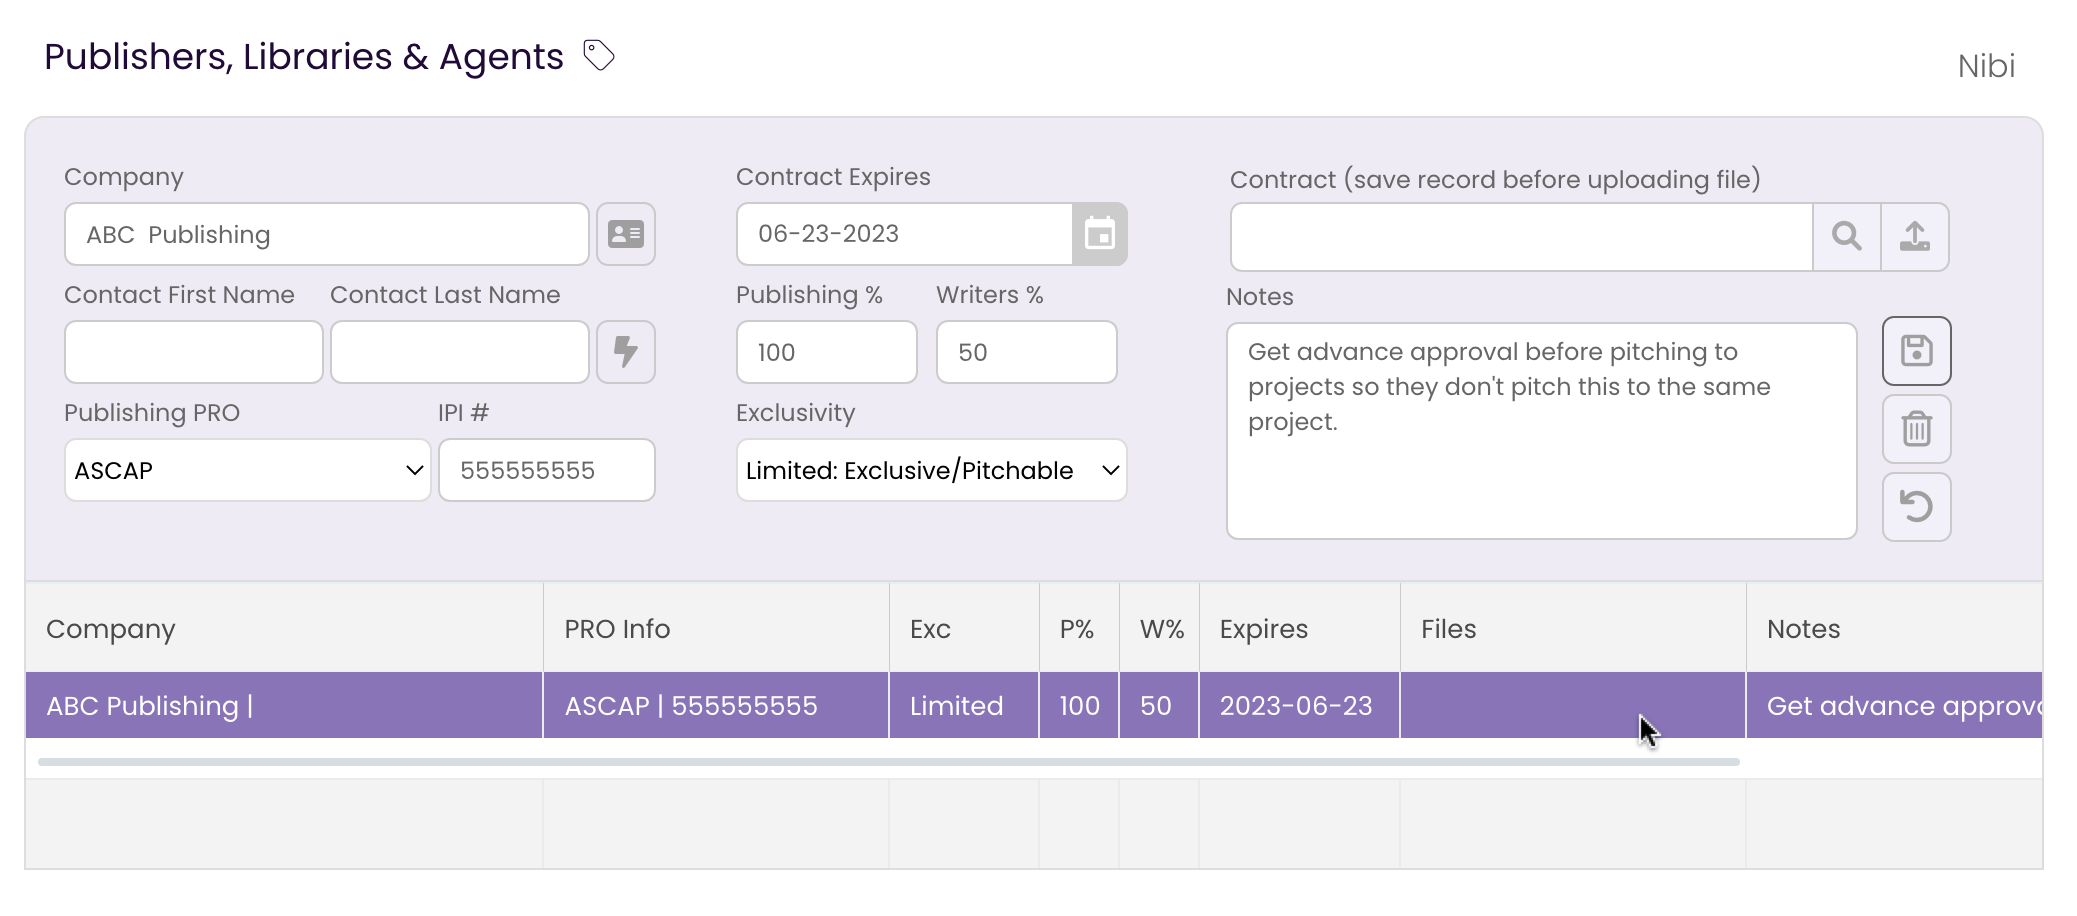Expand the Exclusivity dropdown
The height and width of the screenshot is (916, 2077).
pos(932,470)
